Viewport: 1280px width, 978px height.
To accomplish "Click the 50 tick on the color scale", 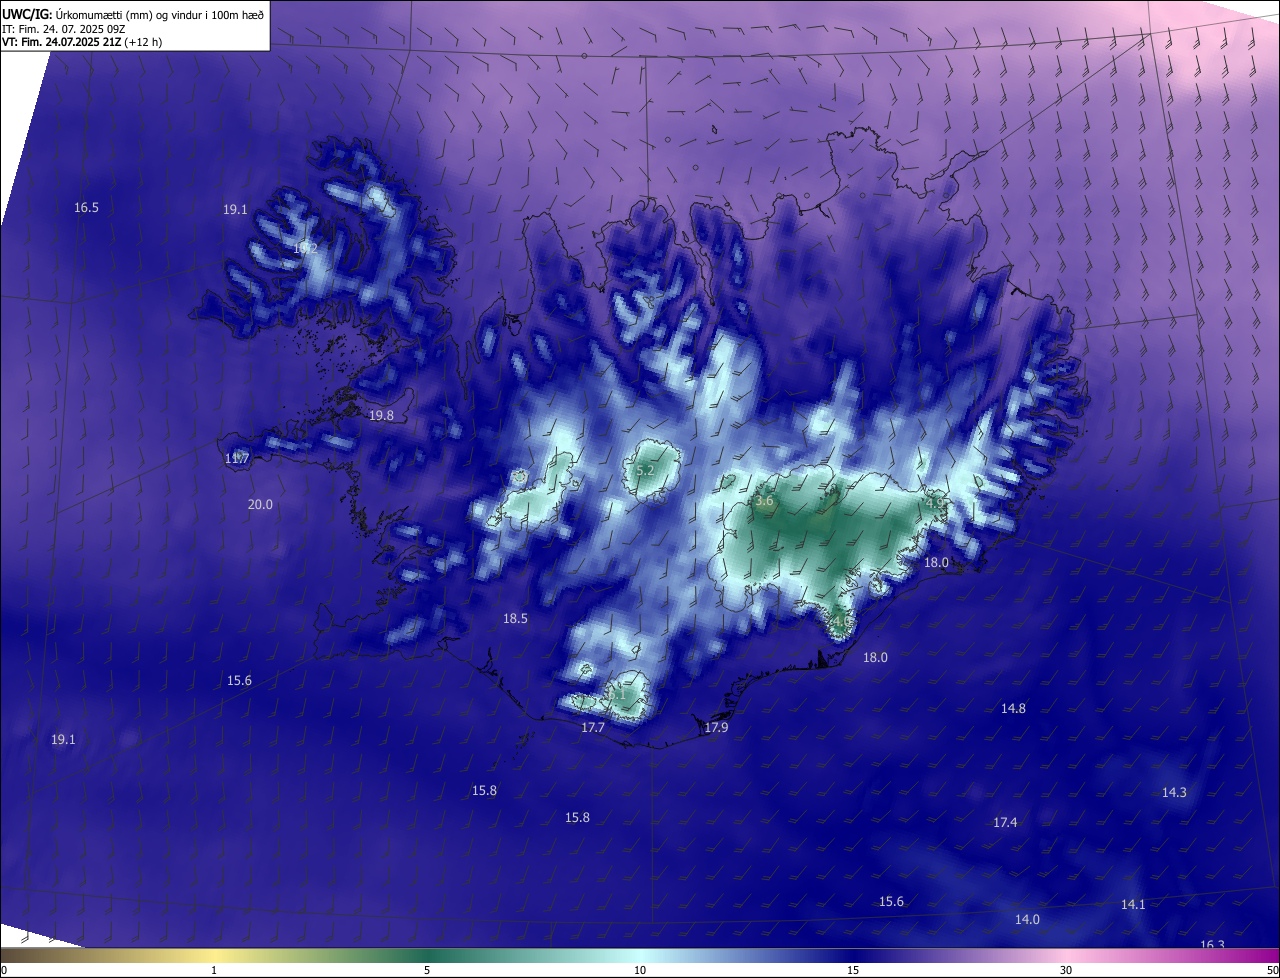I will (x=1272, y=971).
